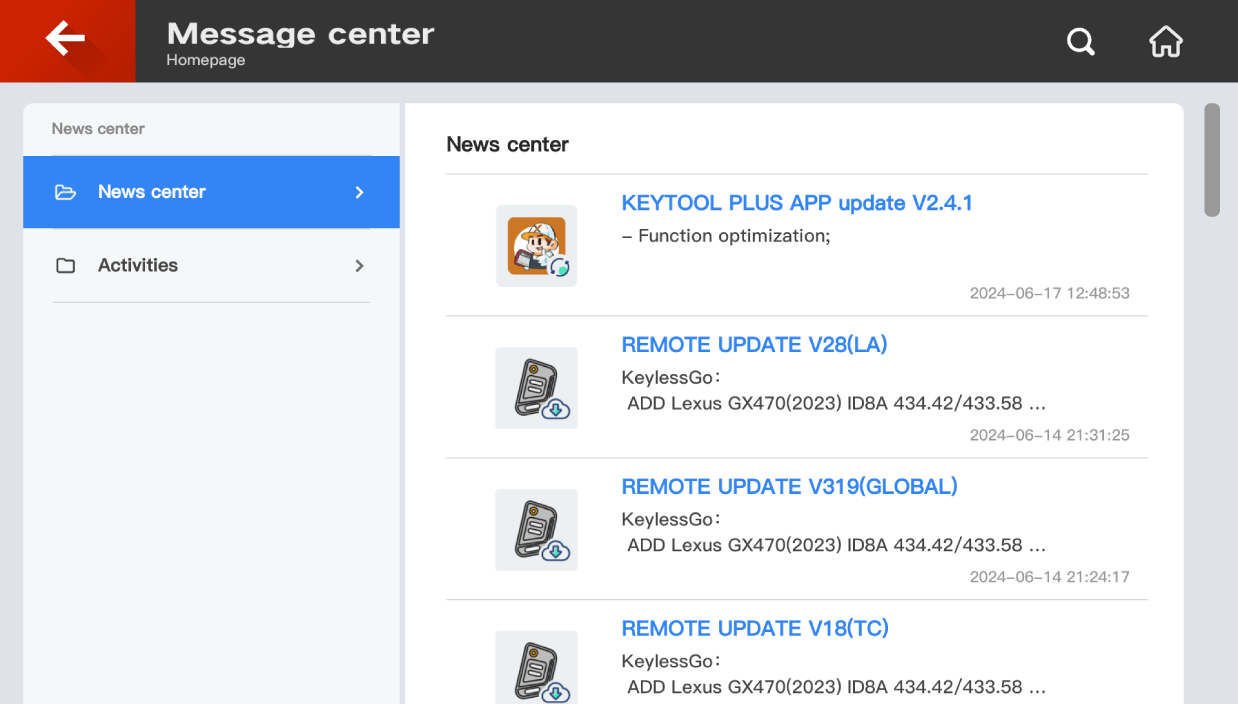This screenshot has width=1238, height=704.
Task: Expand the Activities chevron arrow
Action: [x=360, y=266]
